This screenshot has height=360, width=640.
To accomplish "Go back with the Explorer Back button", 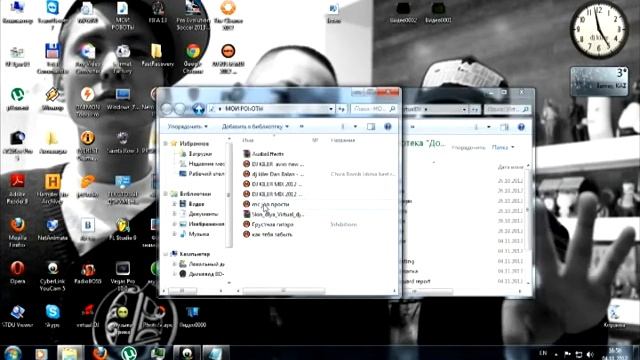I will click(167, 109).
